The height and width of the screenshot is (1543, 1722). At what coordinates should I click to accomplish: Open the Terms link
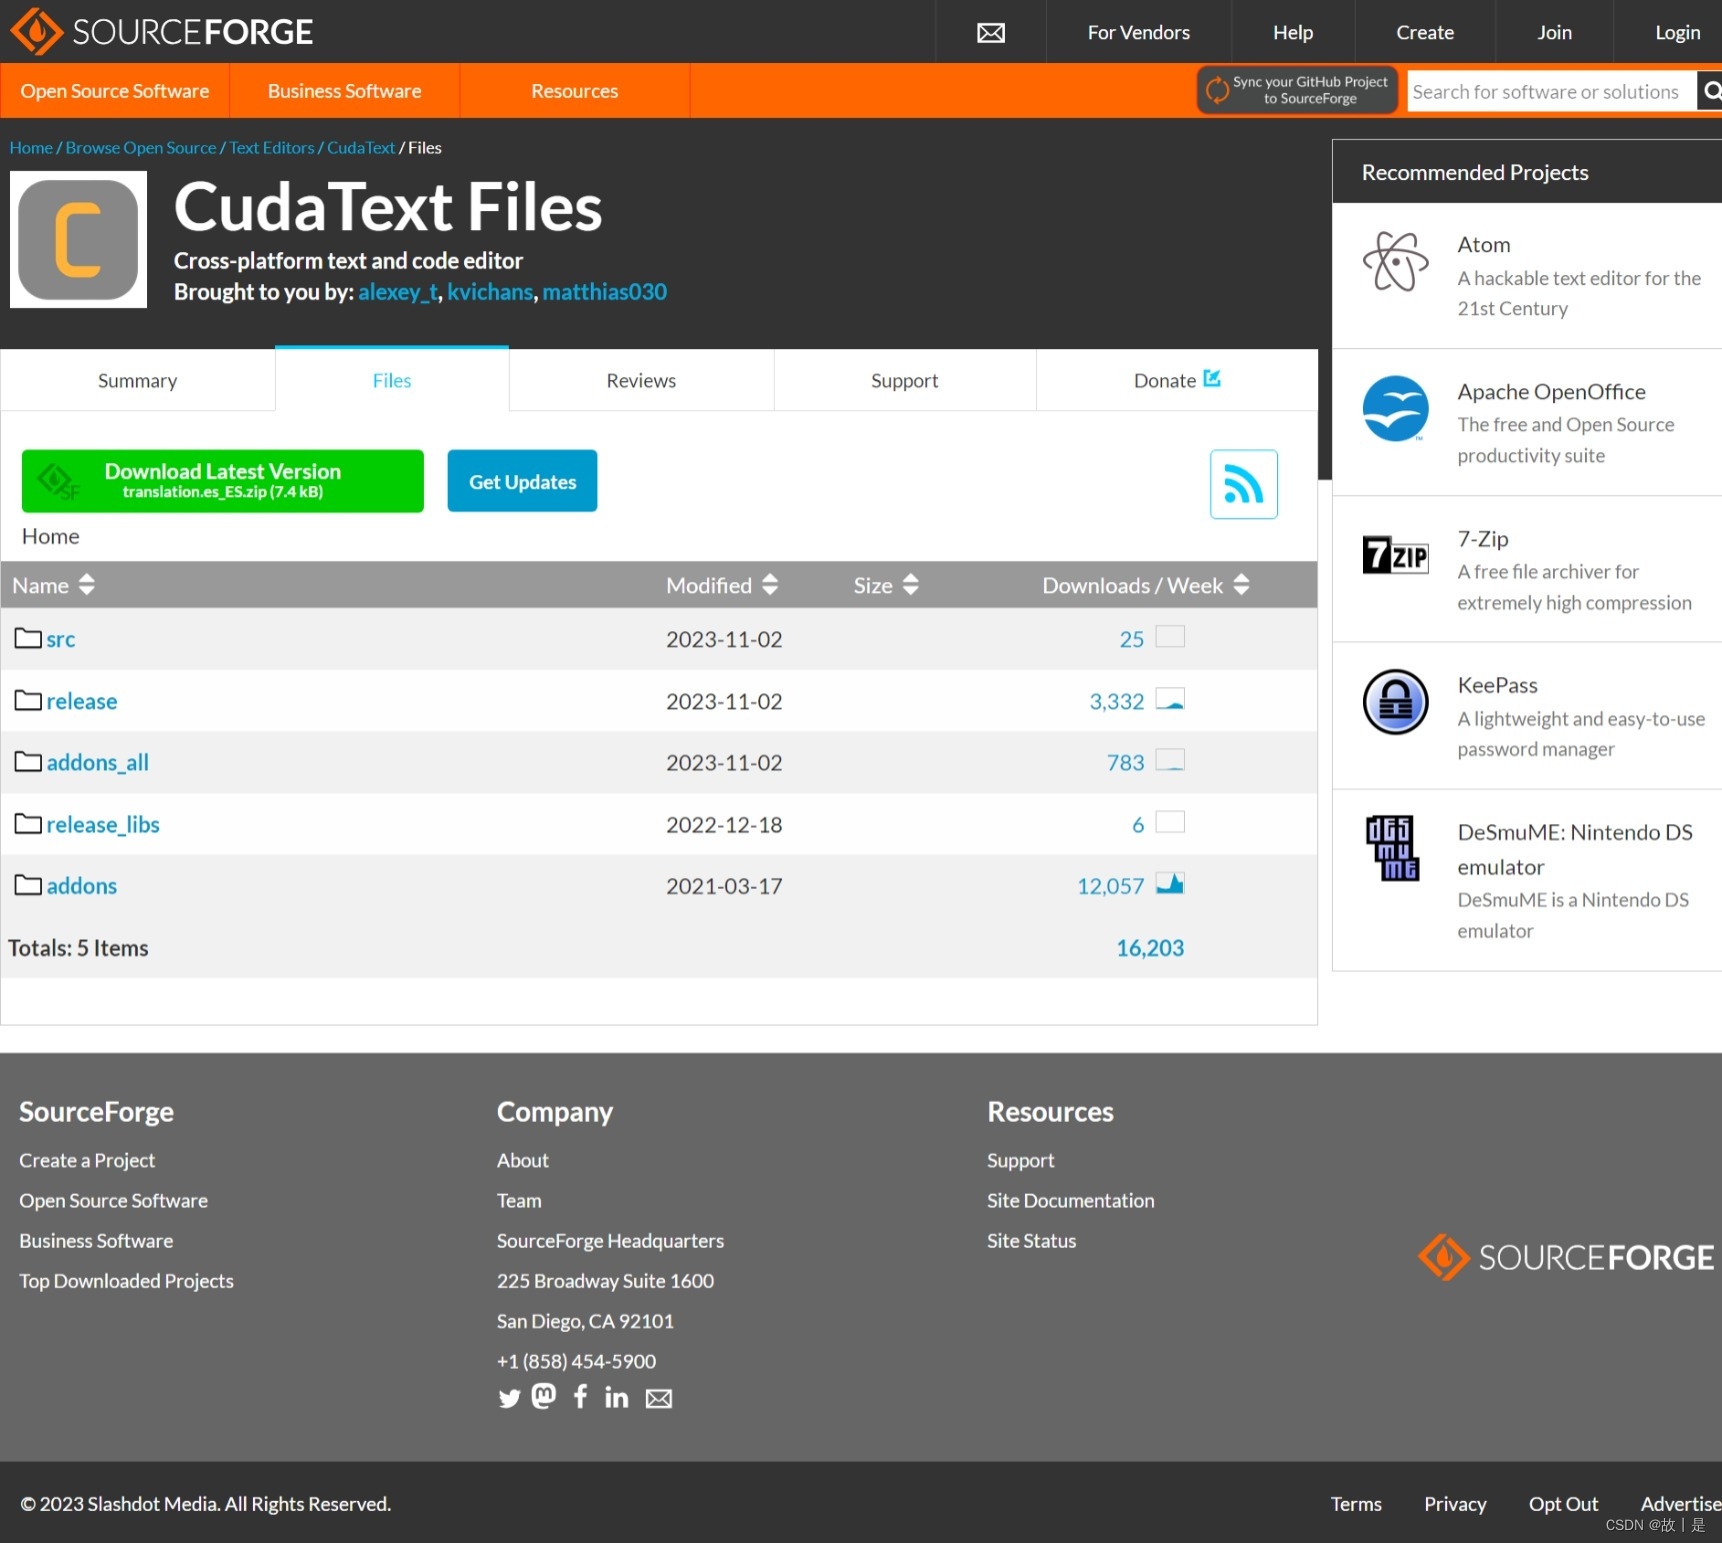1356,1504
